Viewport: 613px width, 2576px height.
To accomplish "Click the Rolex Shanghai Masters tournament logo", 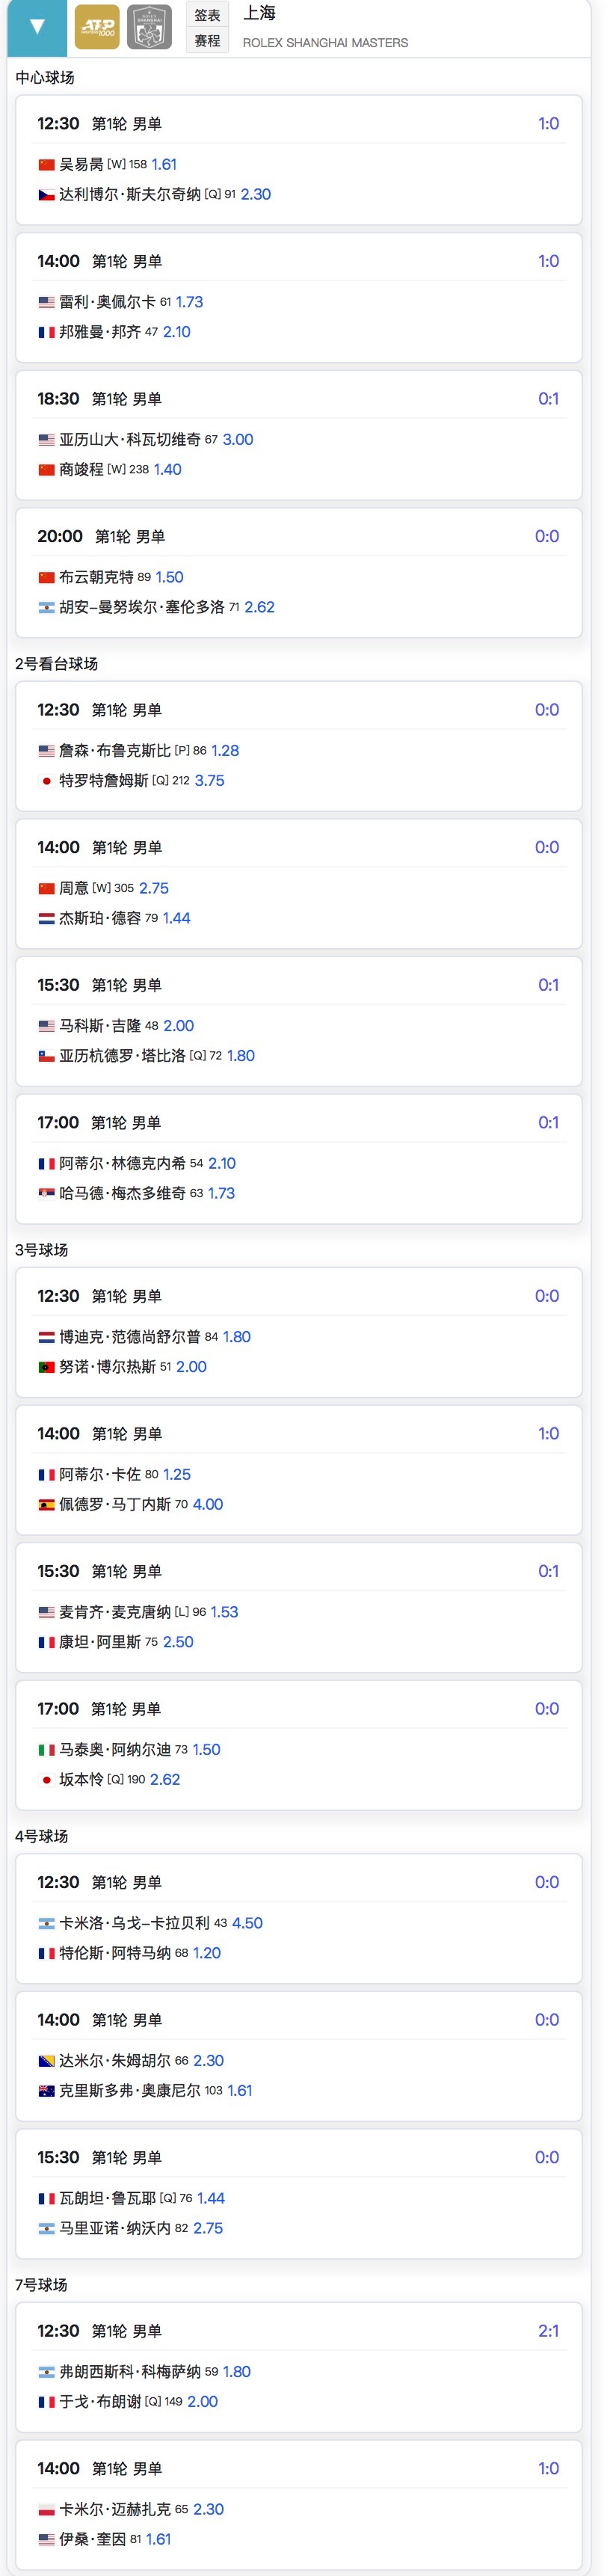I will click(149, 28).
